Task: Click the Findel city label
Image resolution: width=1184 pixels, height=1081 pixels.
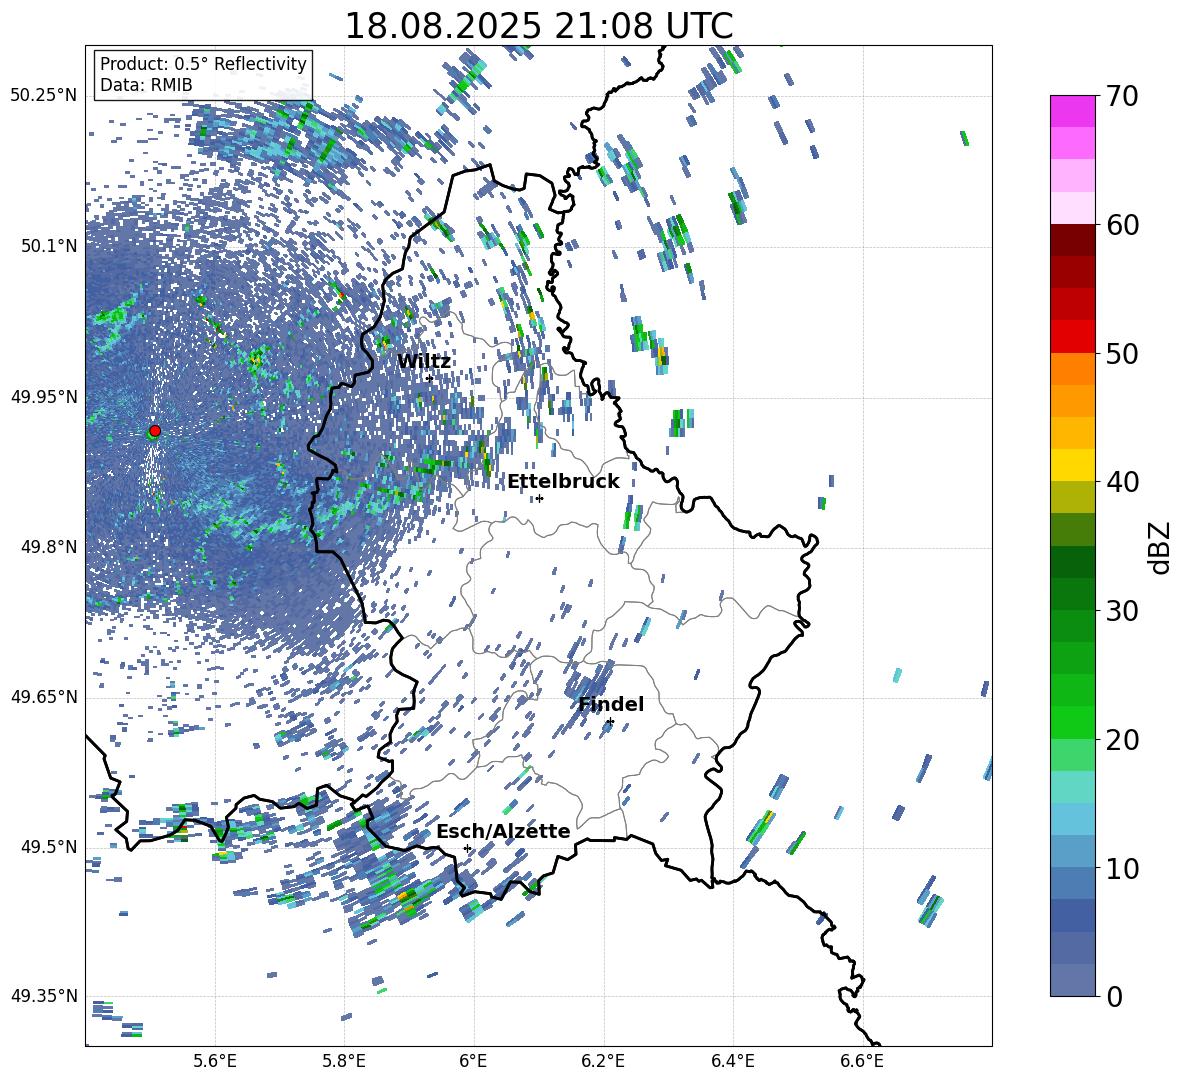Action: [x=611, y=704]
